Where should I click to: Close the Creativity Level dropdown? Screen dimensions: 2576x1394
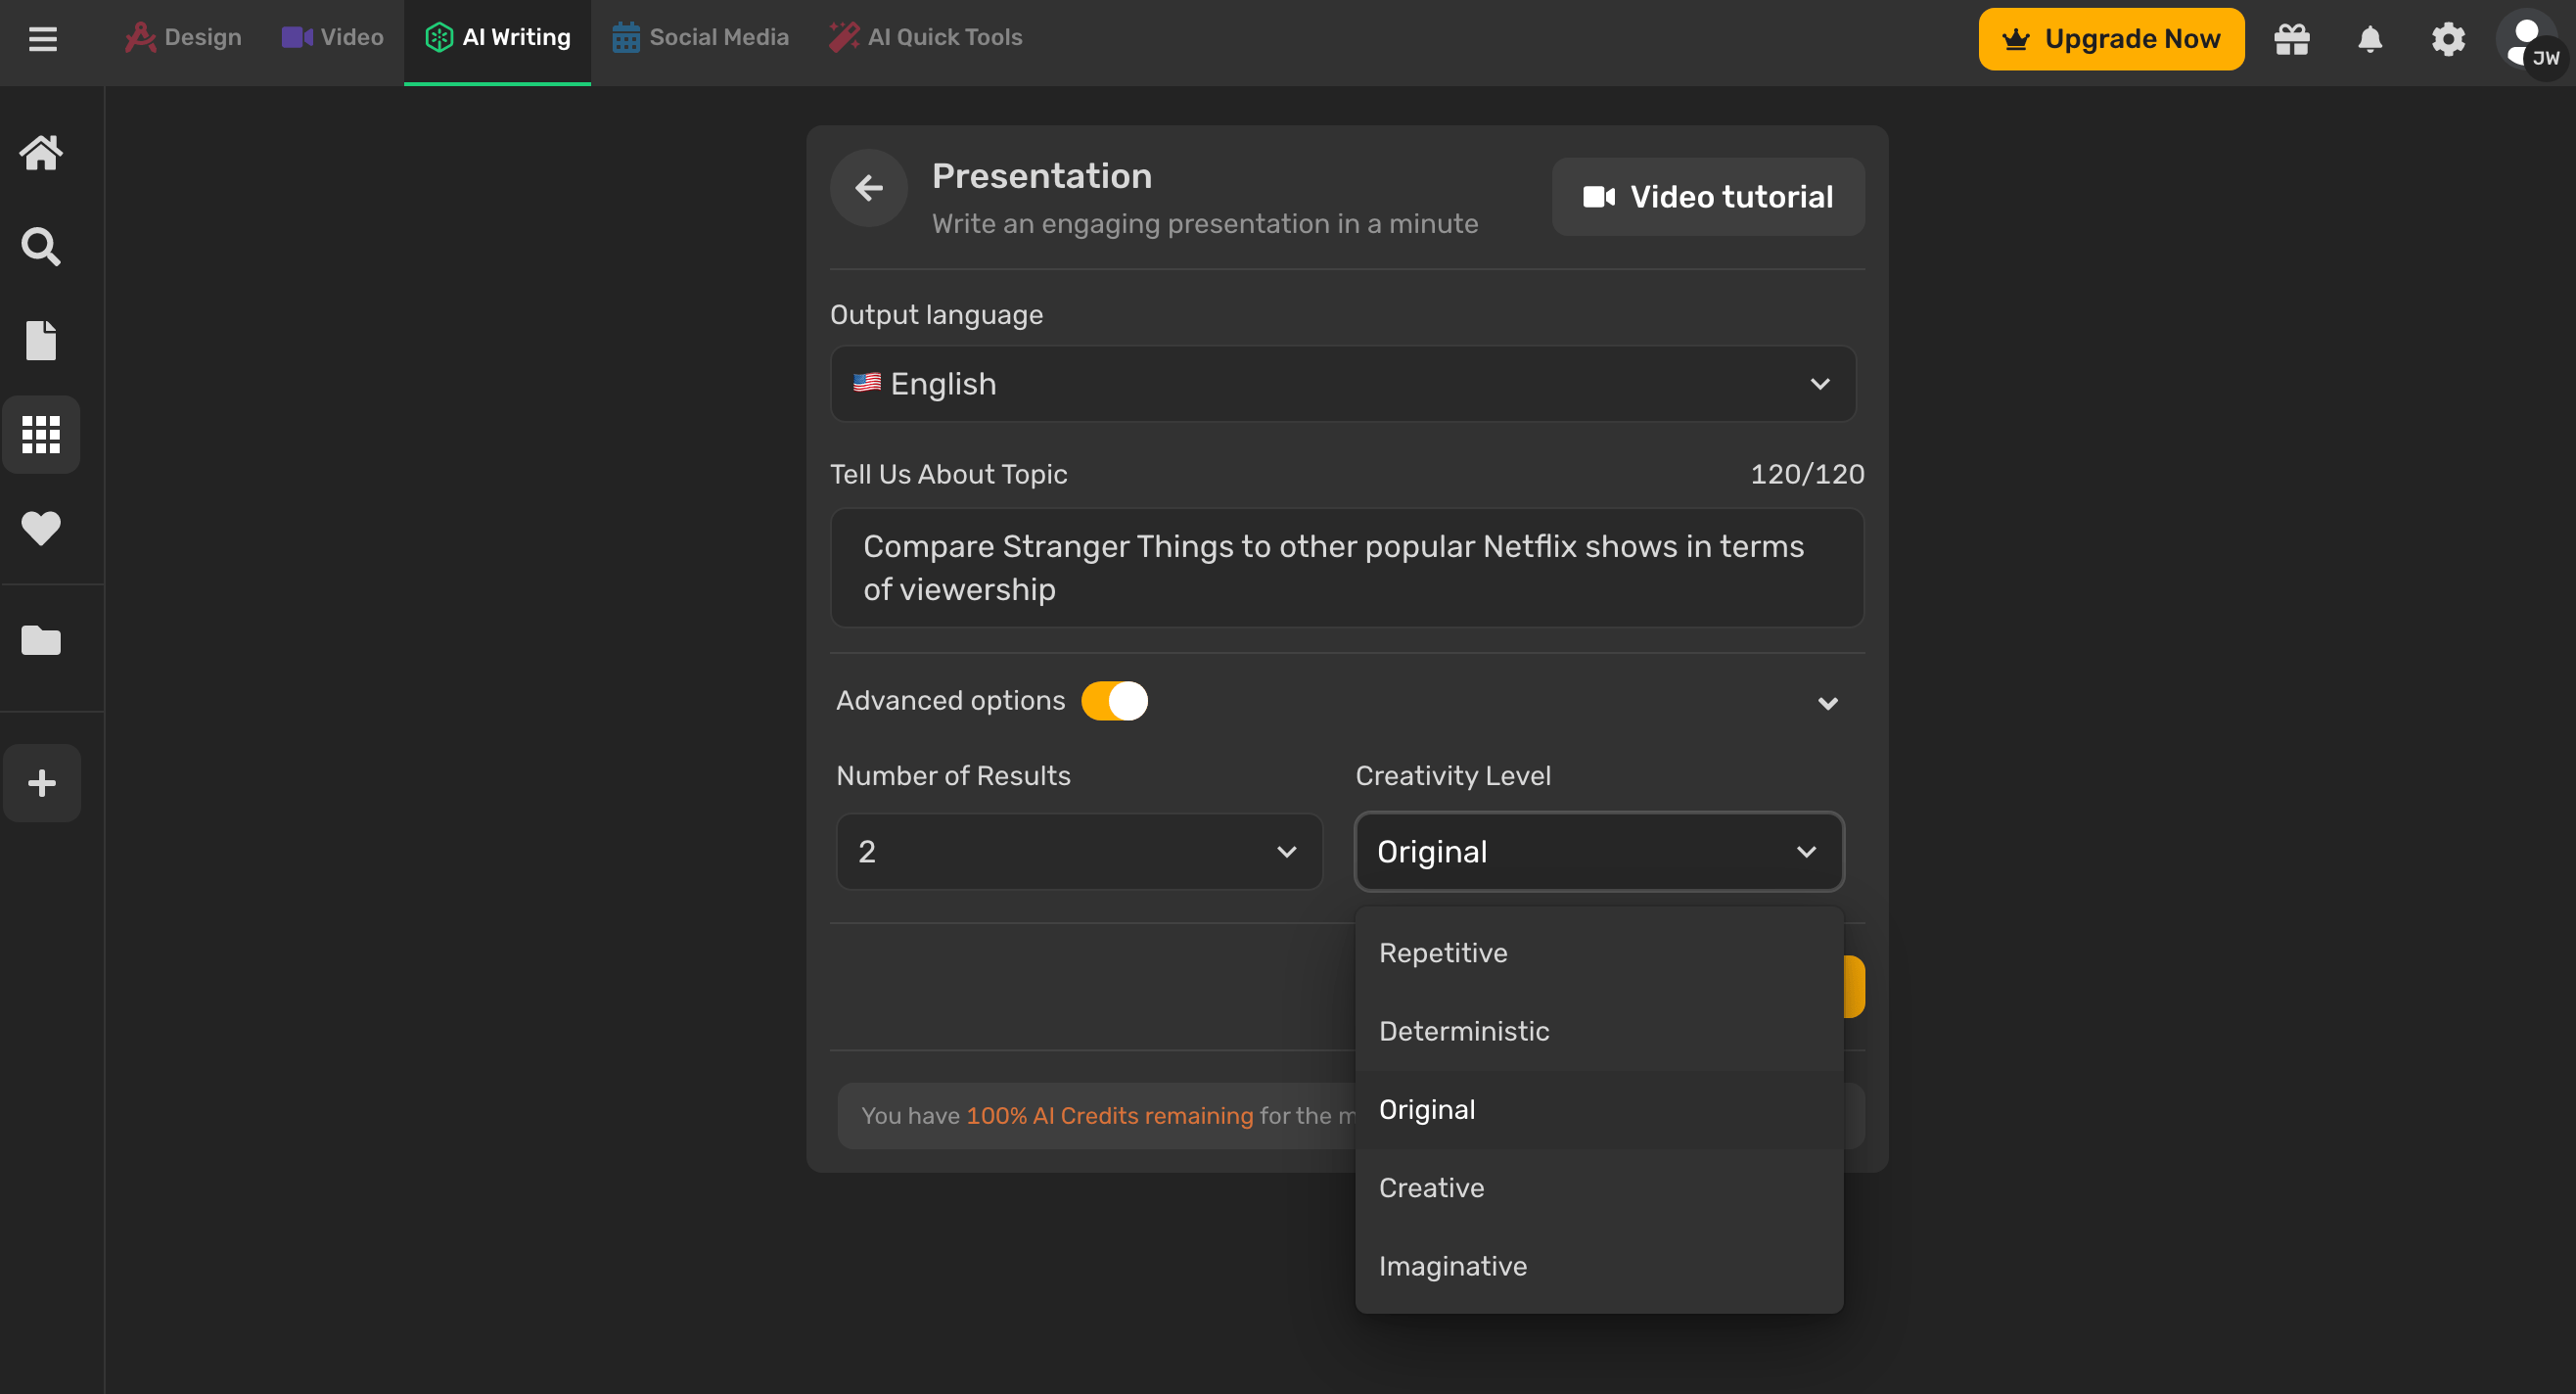pos(1598,851)
